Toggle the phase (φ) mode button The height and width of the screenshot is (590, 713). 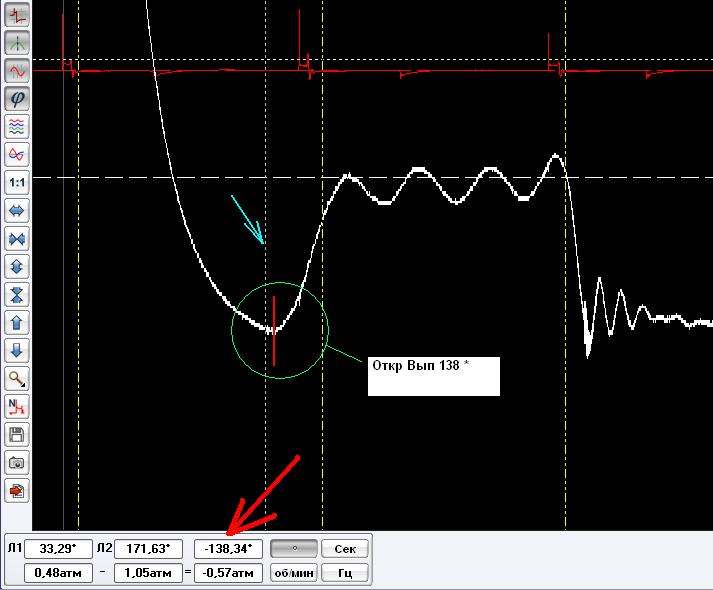click(x=17, y=99)
